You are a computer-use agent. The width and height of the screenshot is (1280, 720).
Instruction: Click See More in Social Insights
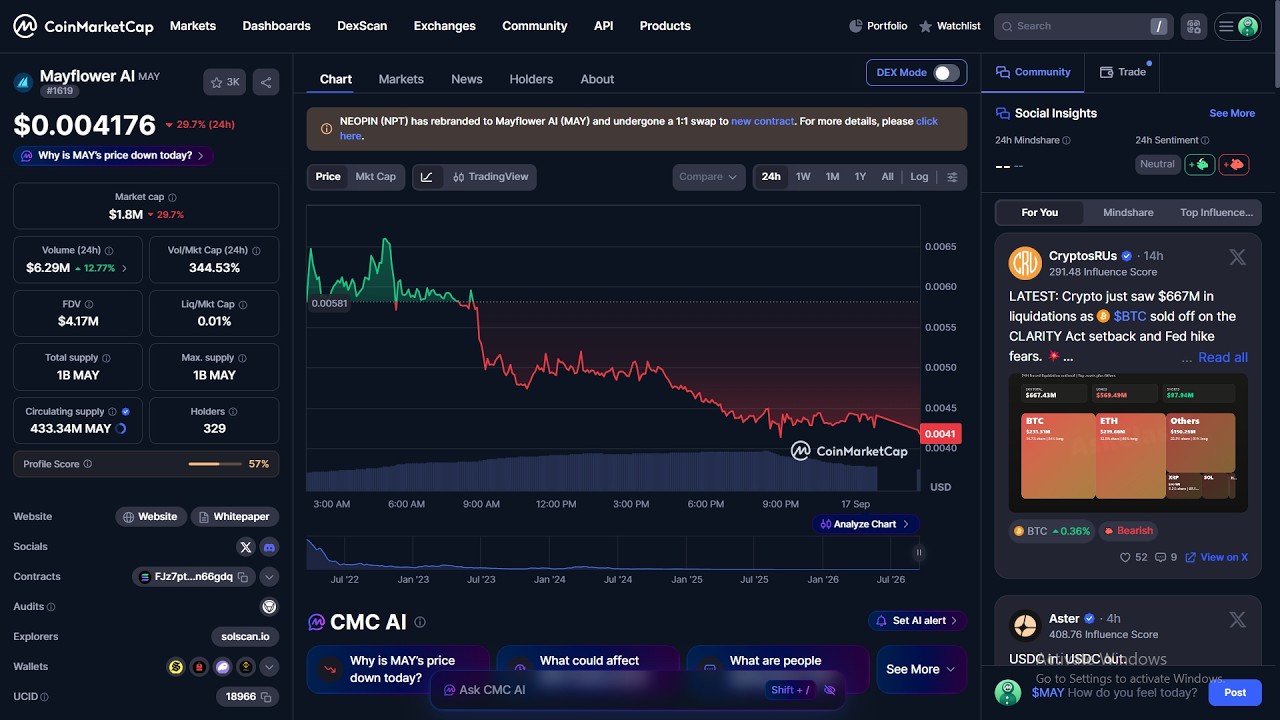[x=1232, y=113]
